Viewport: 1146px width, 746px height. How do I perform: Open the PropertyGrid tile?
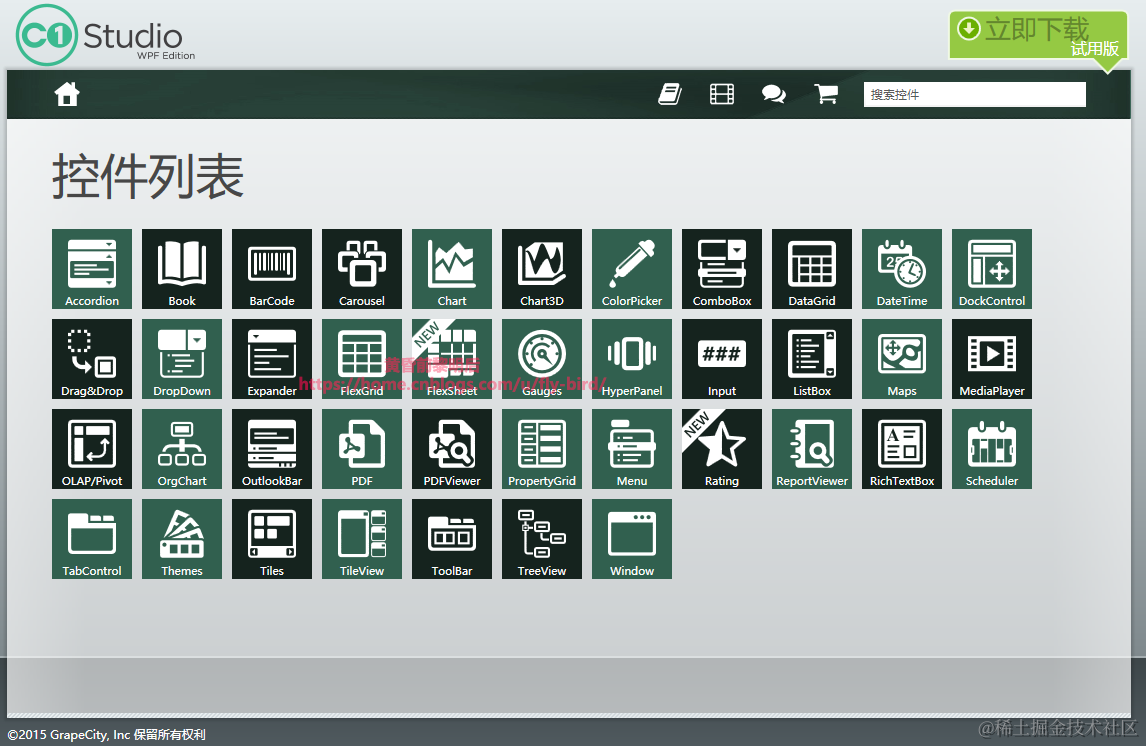pyautogui.click(x=542, y=449)
